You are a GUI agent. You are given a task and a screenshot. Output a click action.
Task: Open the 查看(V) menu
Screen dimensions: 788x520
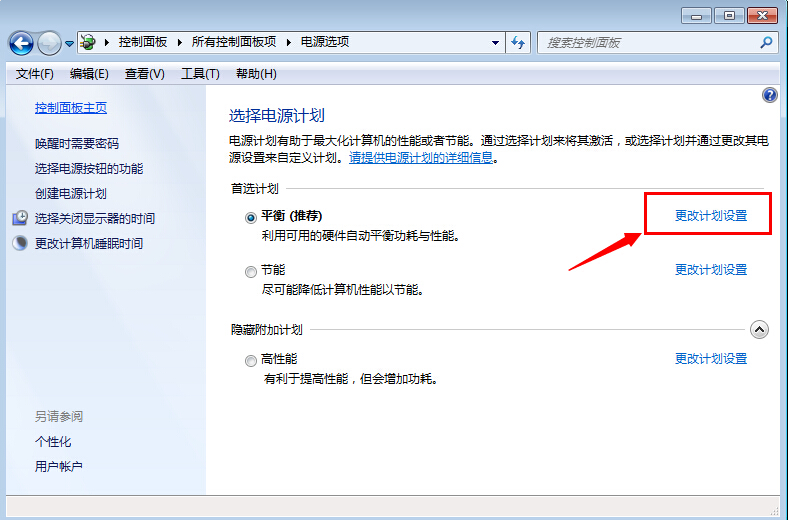click(x=145, y=74)
